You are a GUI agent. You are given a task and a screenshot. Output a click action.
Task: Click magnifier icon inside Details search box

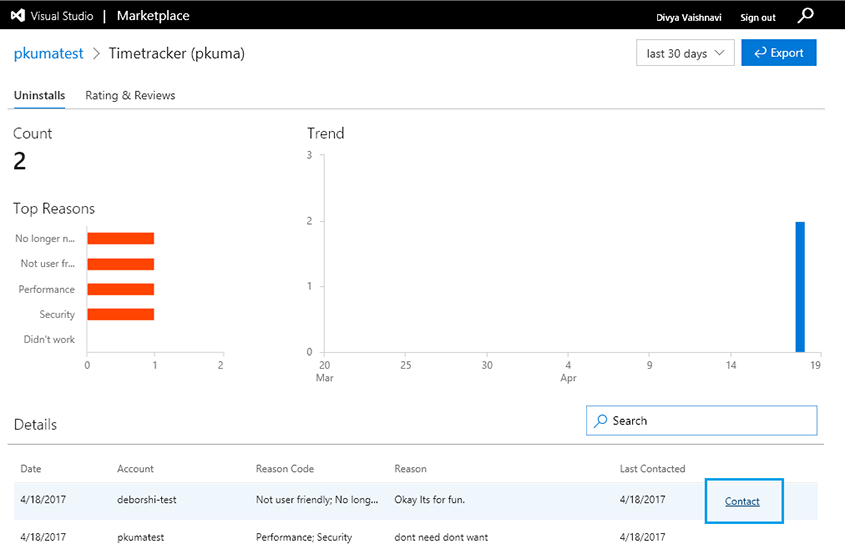pos(600,421)
